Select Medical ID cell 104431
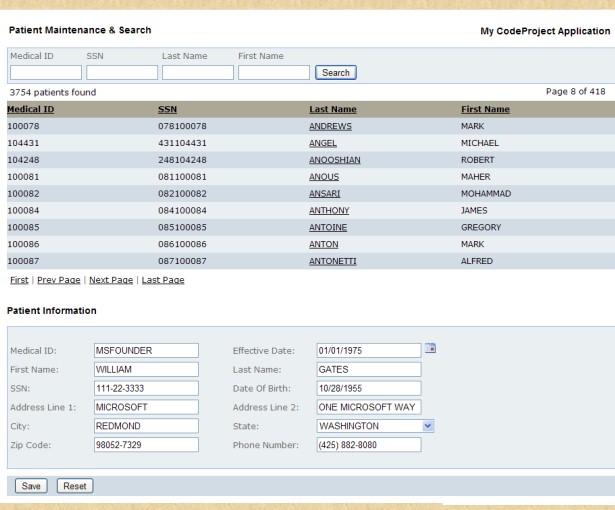 (24, 143)
